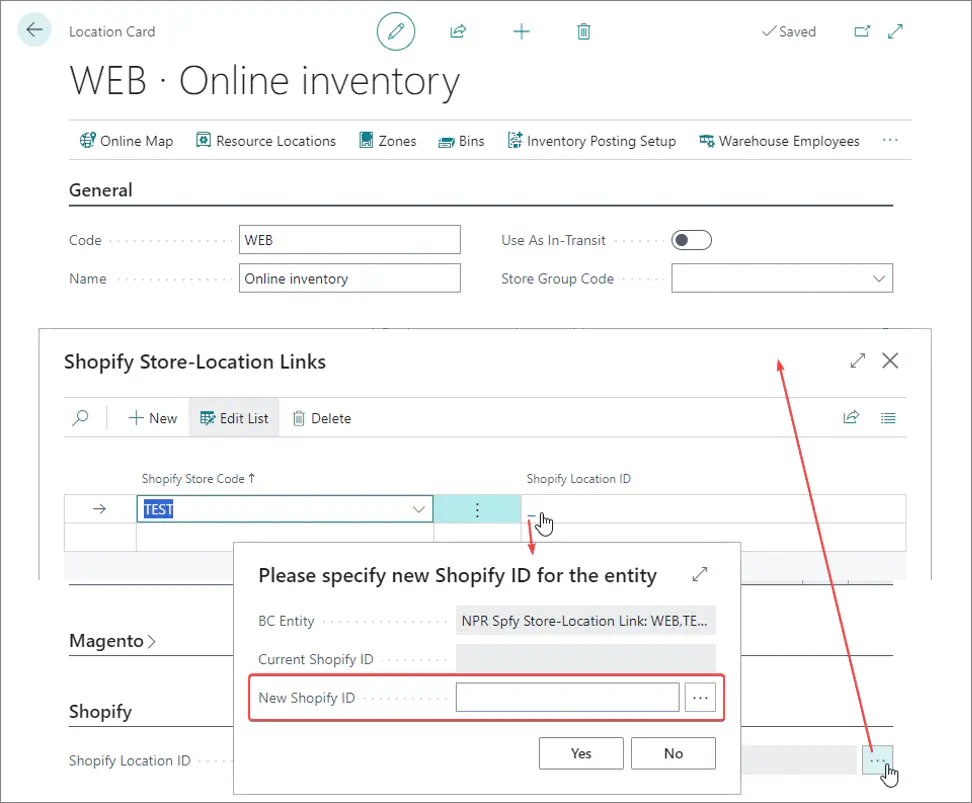Open assist-edit for Shopify Location ID

[x=877, y=760]
